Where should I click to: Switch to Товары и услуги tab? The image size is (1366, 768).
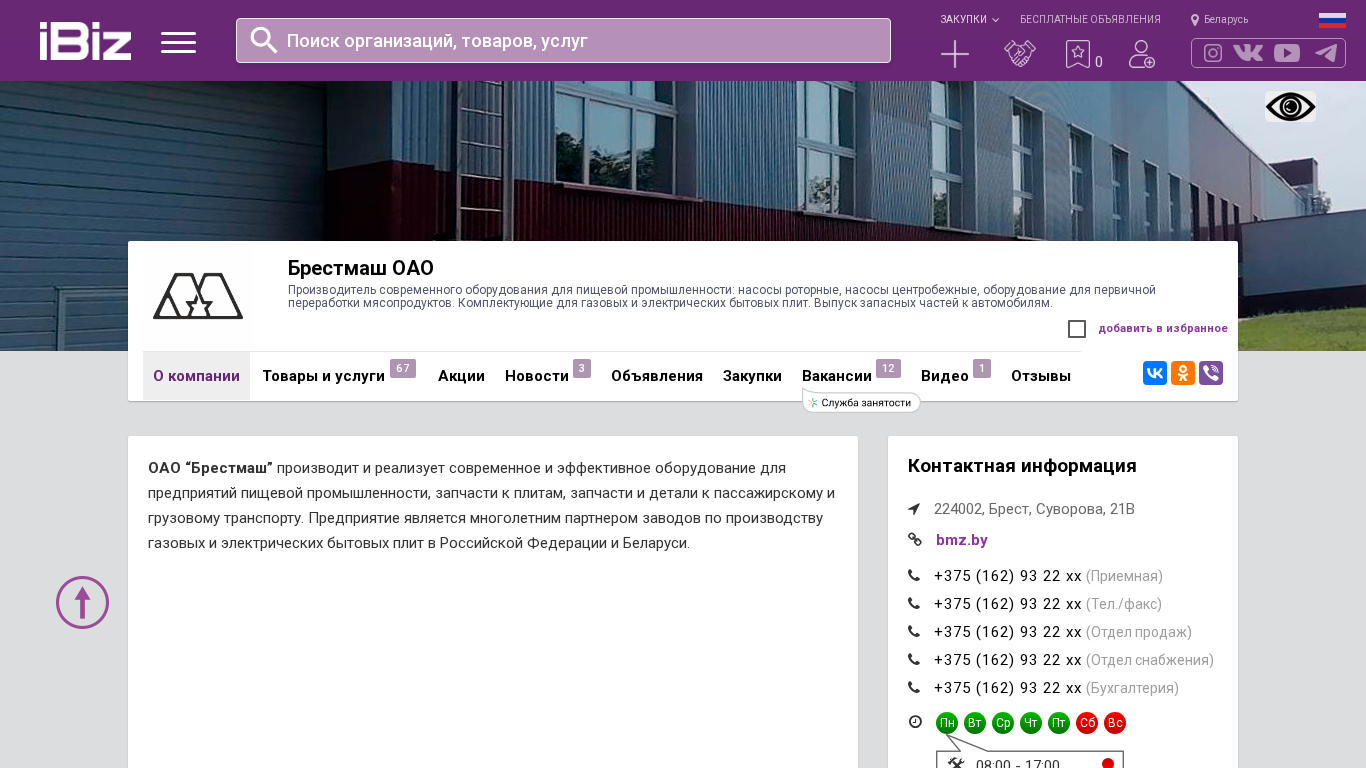[323, 376]
